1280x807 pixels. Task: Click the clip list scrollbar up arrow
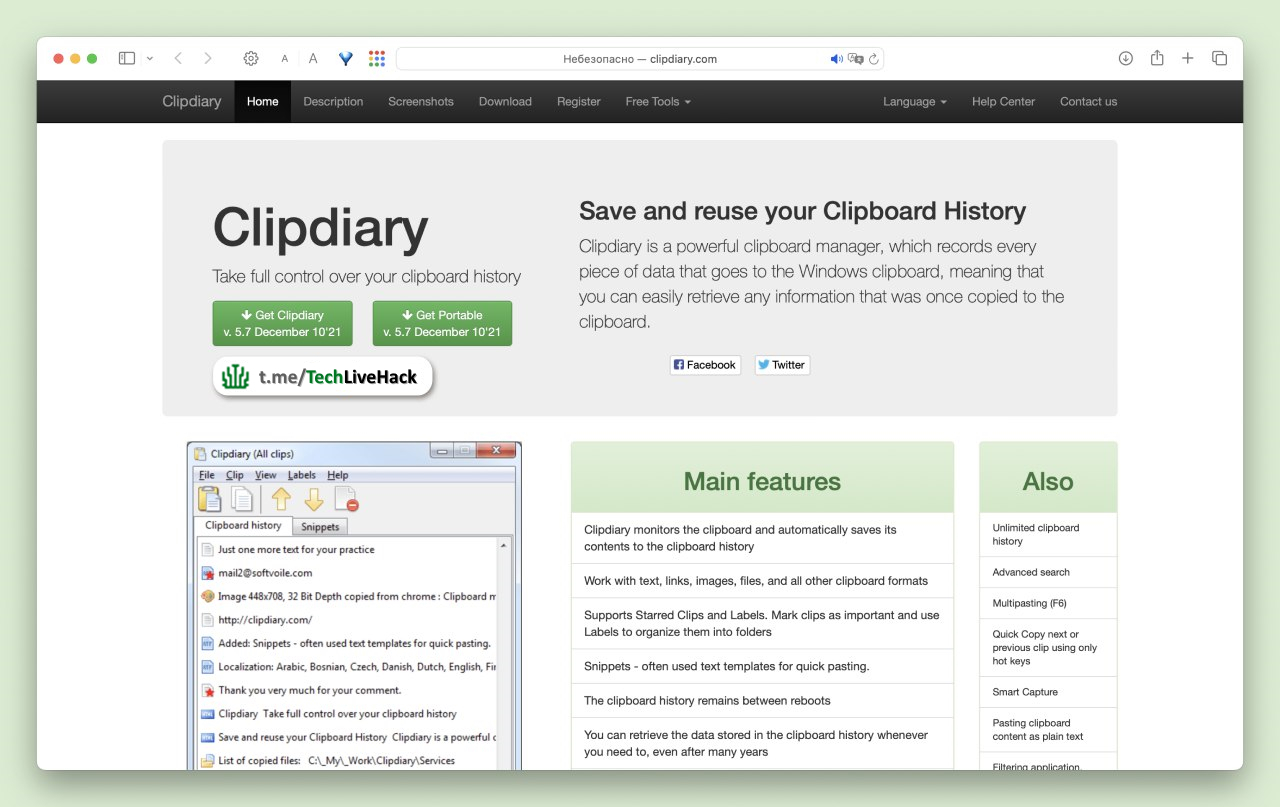coord(504,545)
